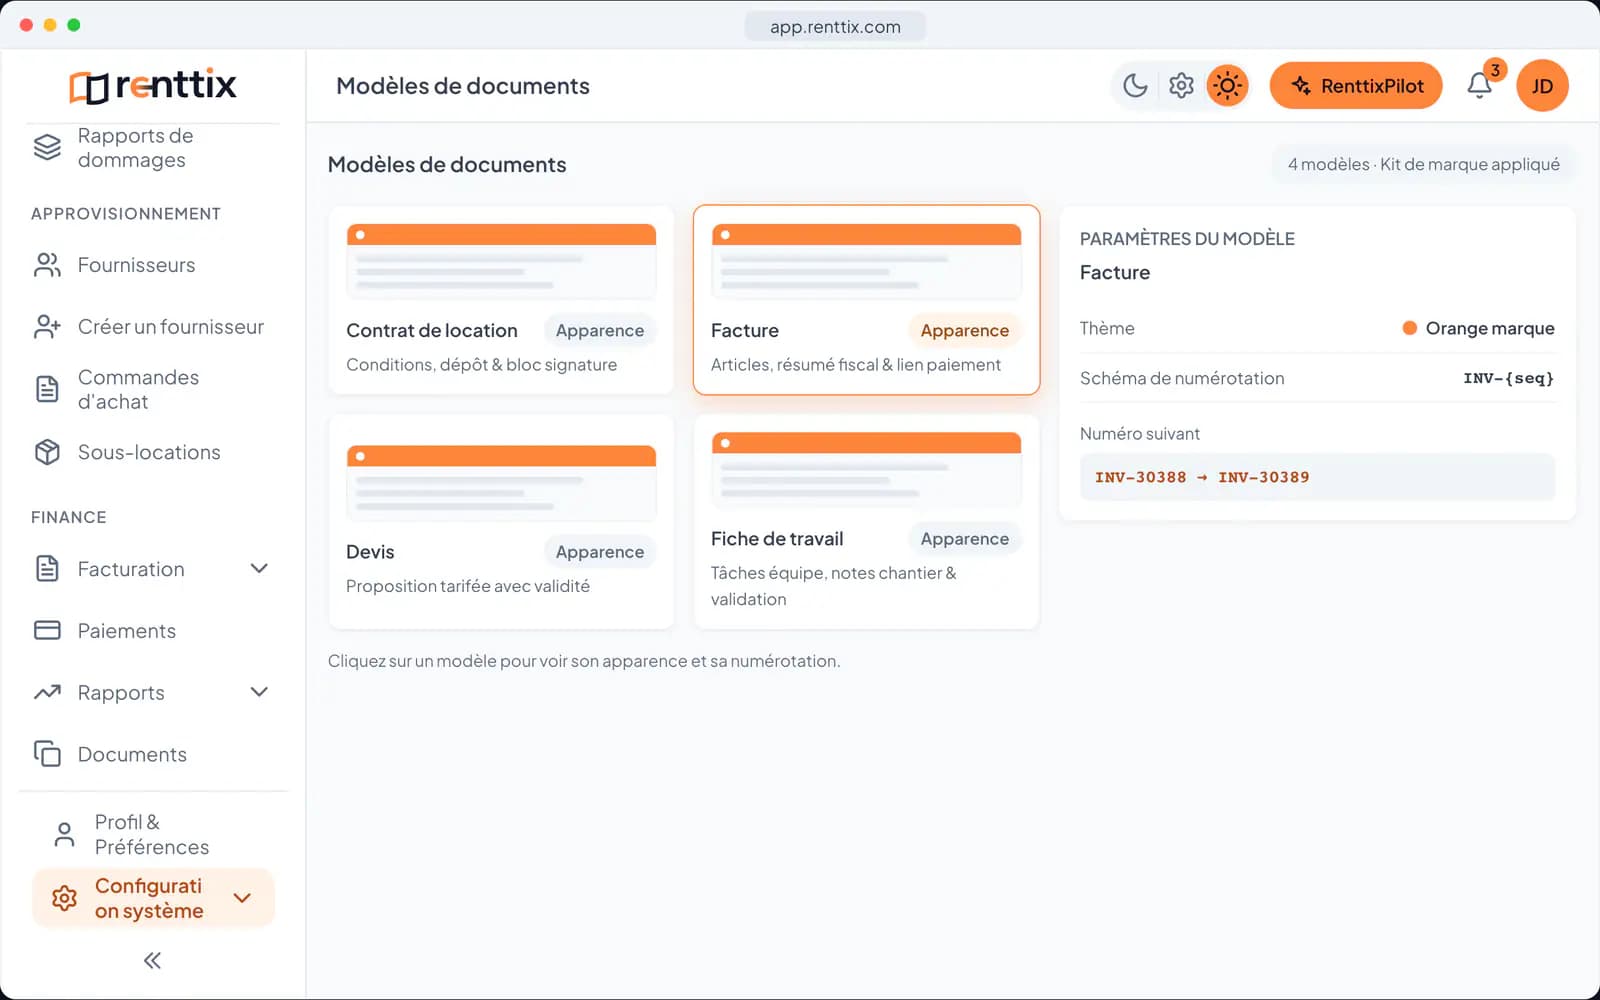The image size is (1600, 1000).
Task: Open Commandes d'achat document icon
Action: tap(47, 389)
